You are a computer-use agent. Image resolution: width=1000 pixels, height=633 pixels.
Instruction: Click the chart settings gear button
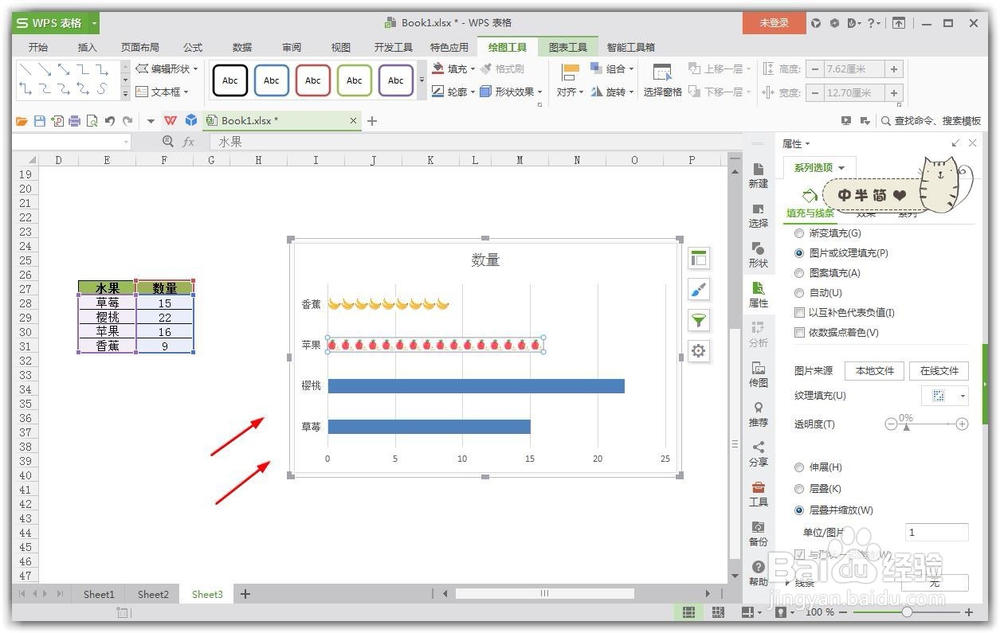pyautogui.click(x=698, y=351)
